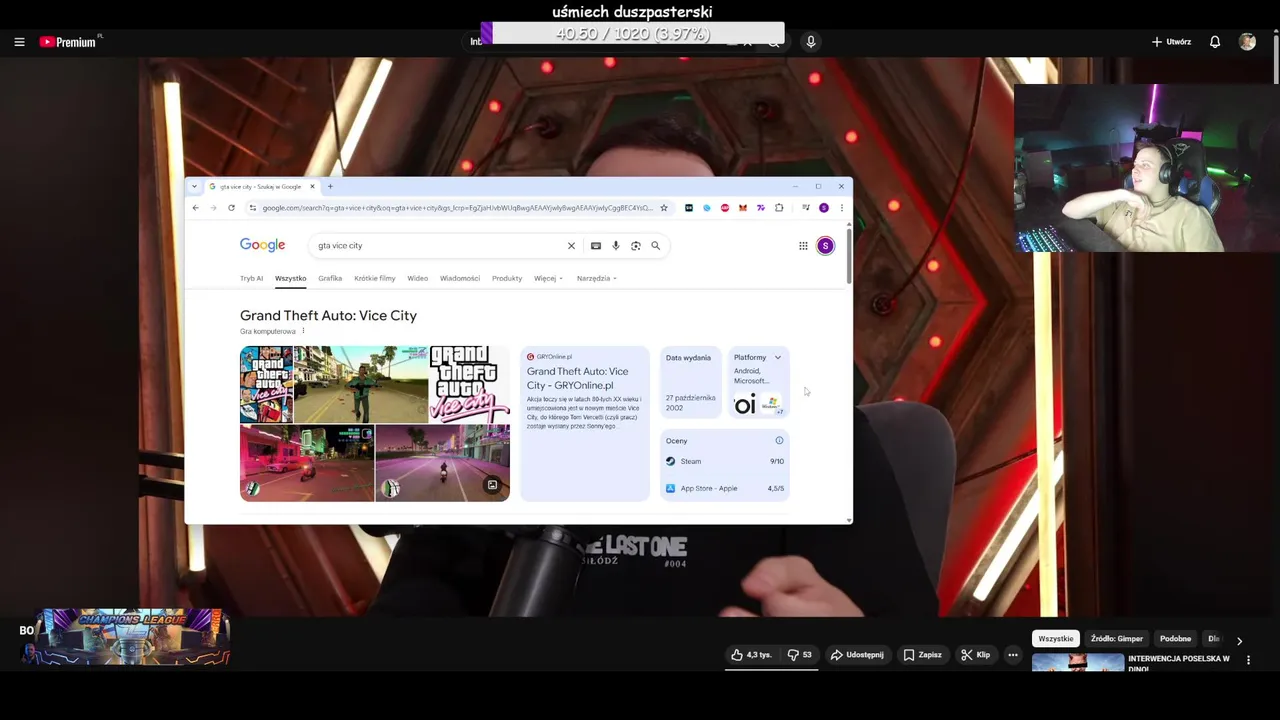The image size is (1280, 720).
Task: Reload the Google search page
Action: click(x=231, y=208)
